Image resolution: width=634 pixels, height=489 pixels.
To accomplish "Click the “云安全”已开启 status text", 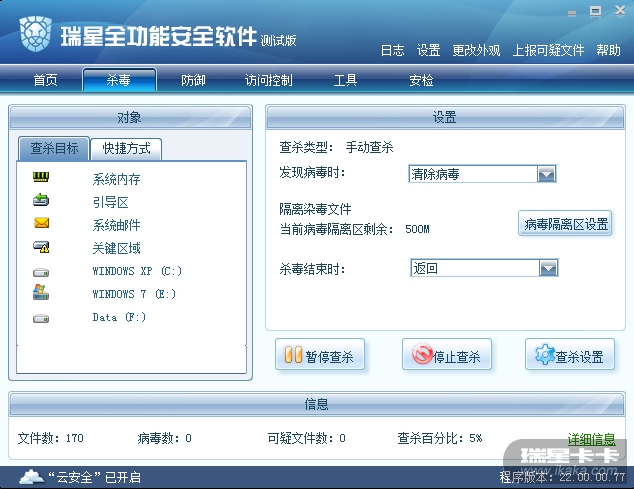I will [95, 477].
